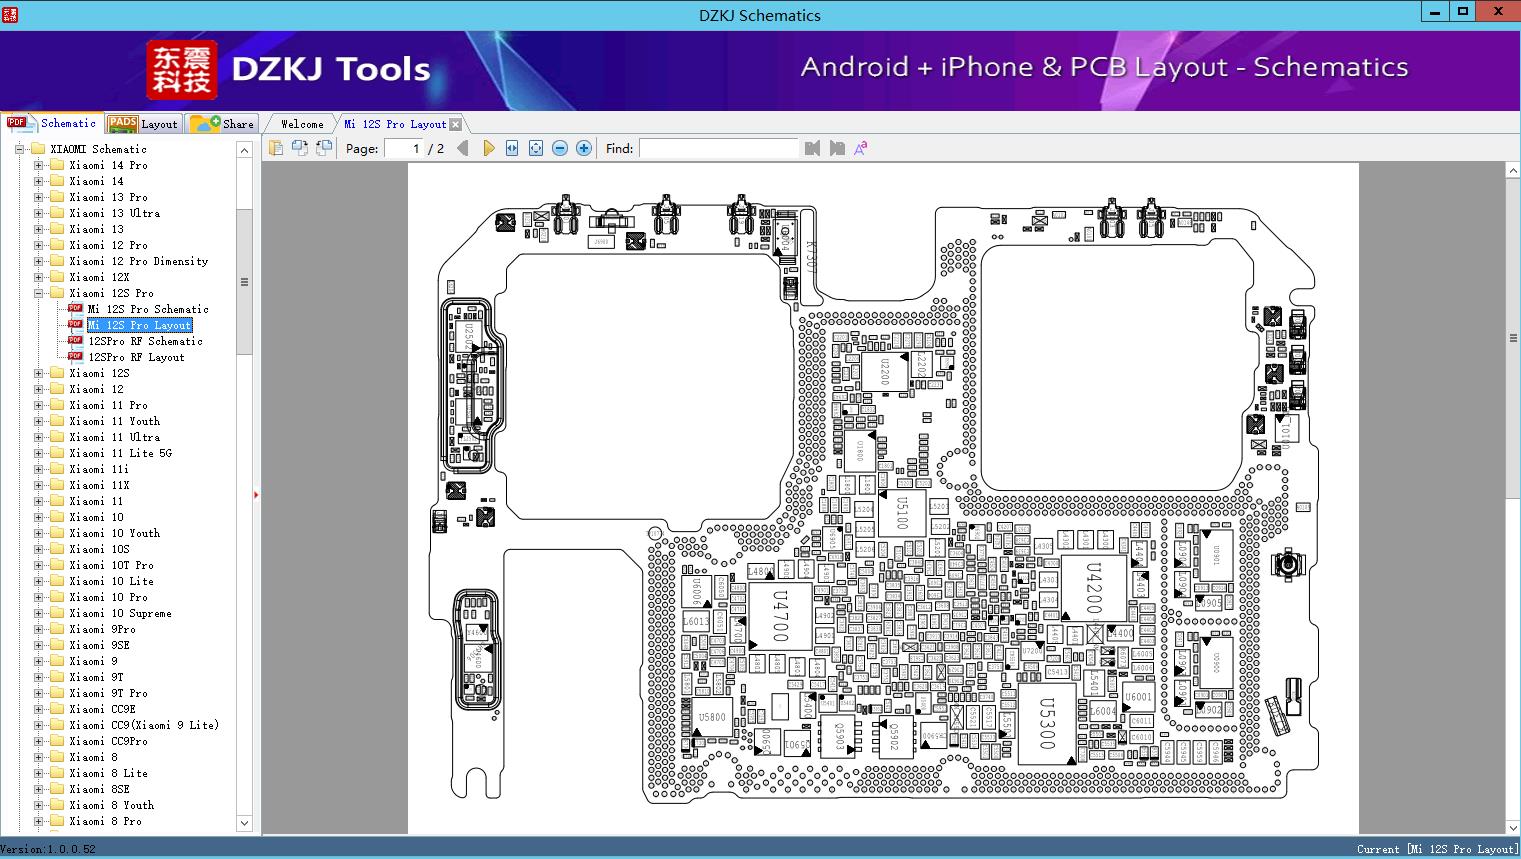Expand the Xiaomi 11 Ultra folder
Image resolution: width=1521 pixels, height=859 pixels.
pos(38,437)
